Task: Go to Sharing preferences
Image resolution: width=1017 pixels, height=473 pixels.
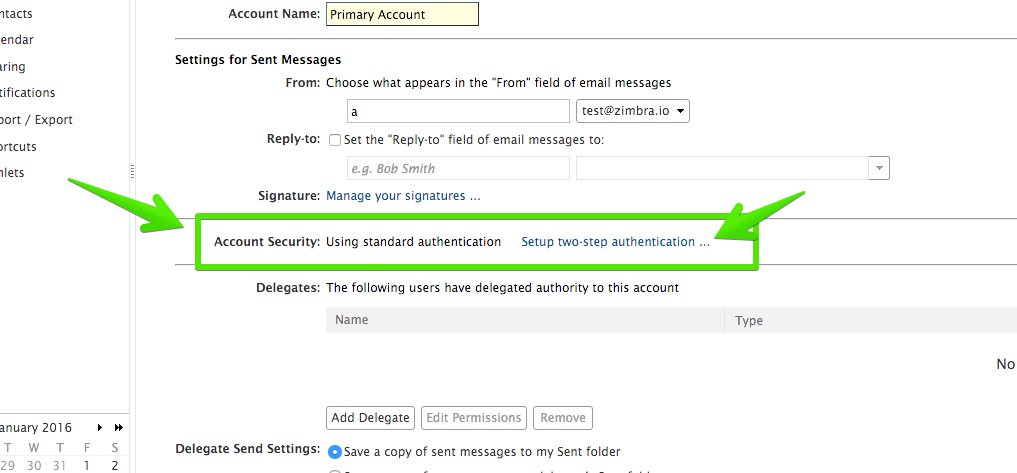Action: pos(14,67)
